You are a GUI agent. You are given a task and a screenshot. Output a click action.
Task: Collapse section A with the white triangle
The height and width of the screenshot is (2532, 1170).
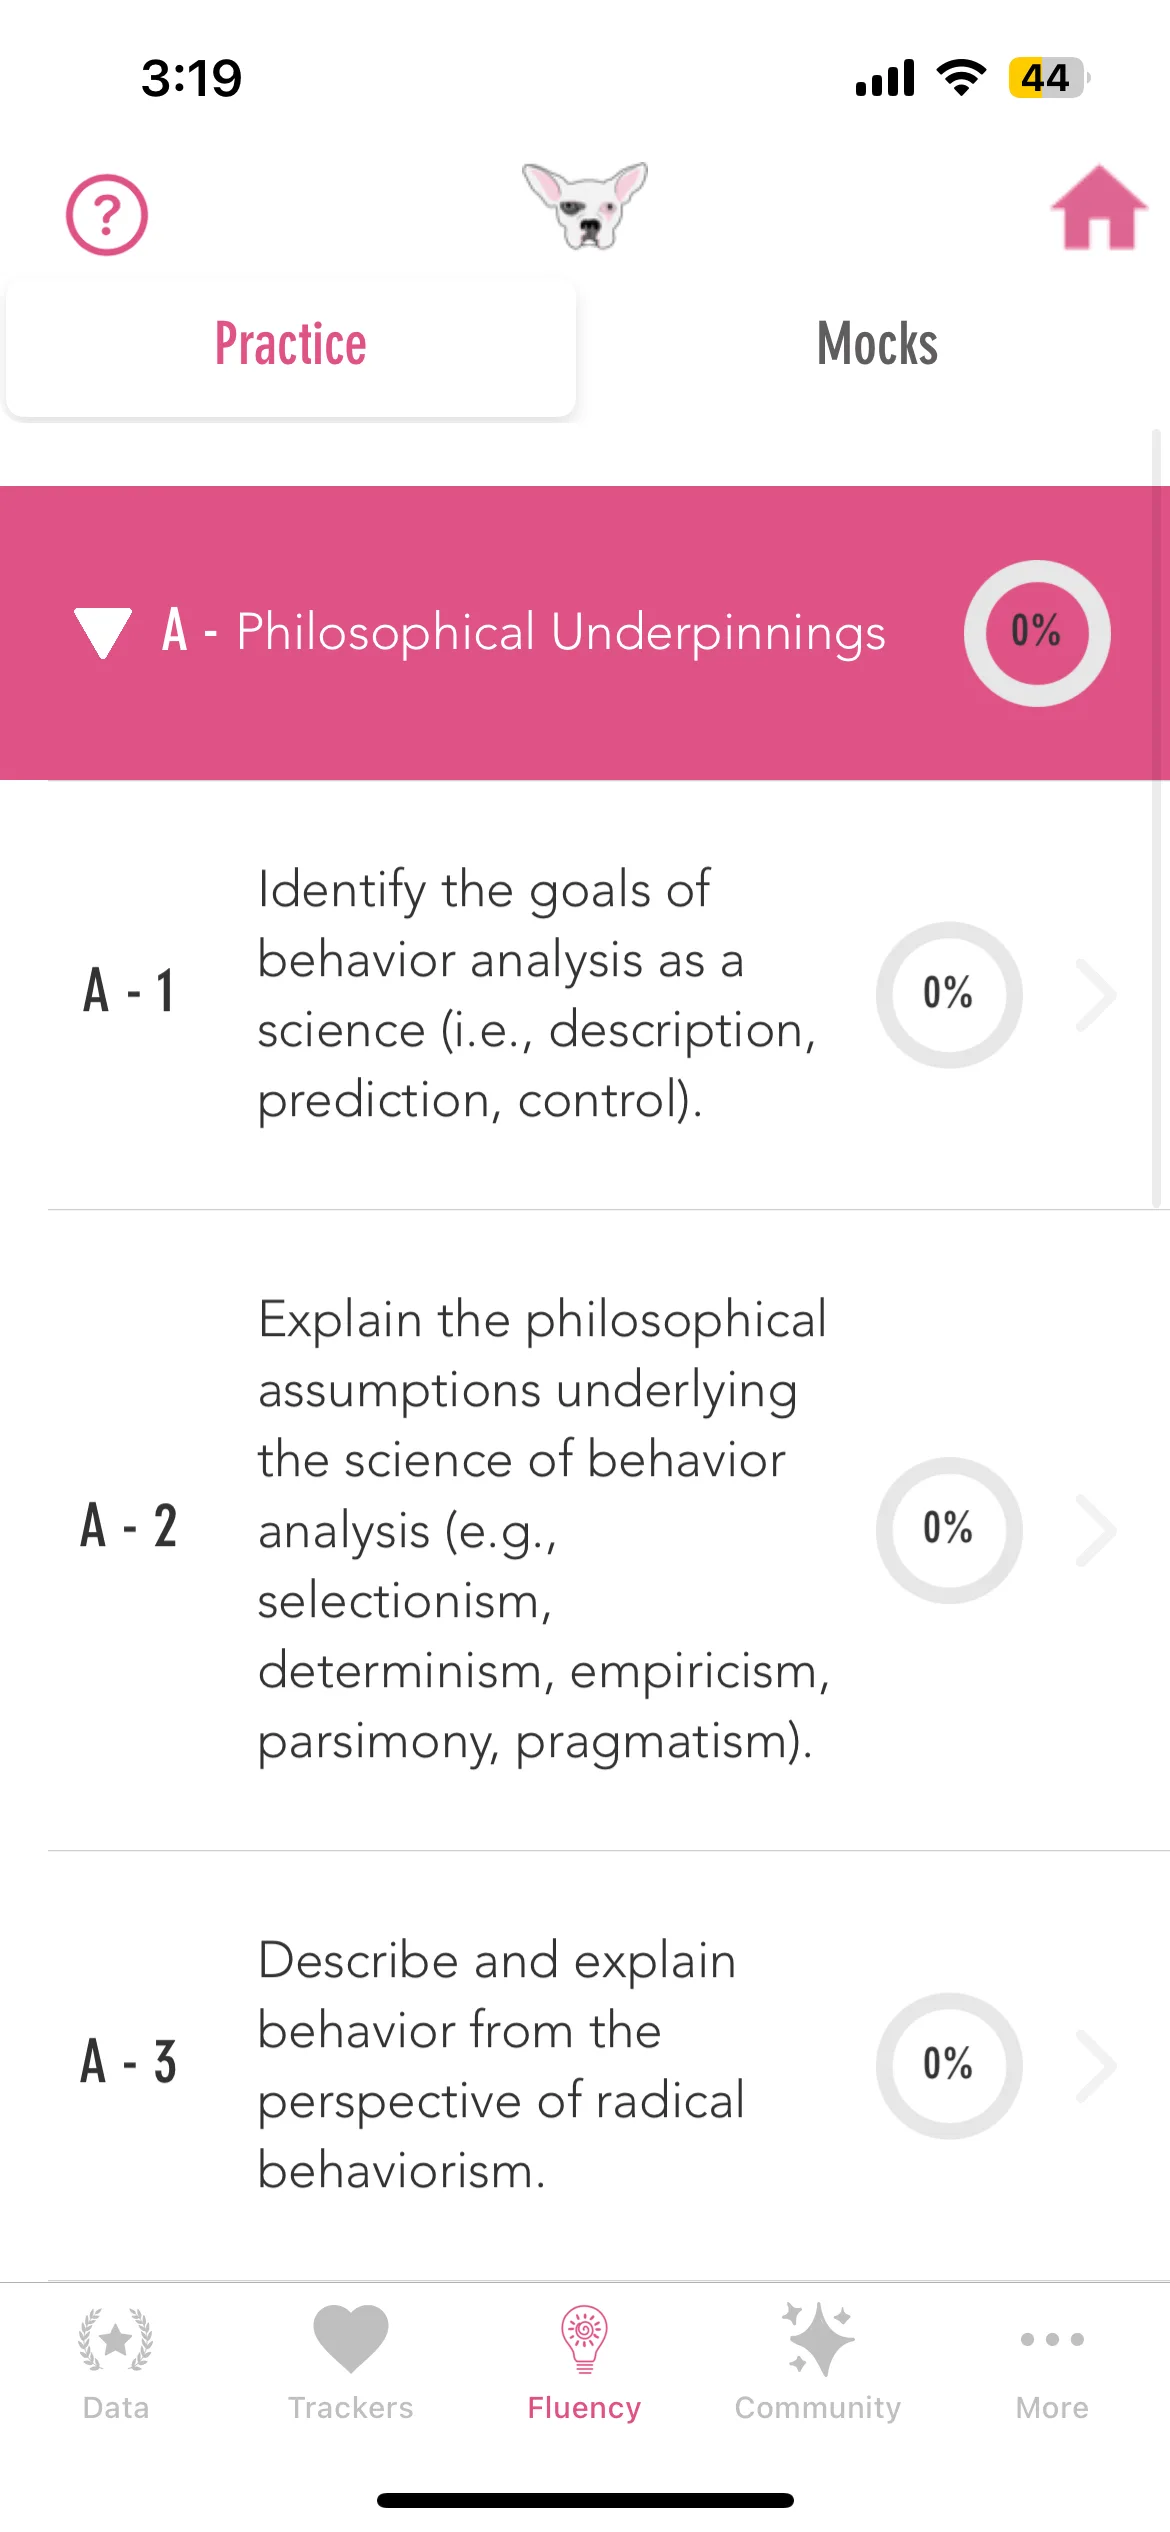click(x=103, y=633)
